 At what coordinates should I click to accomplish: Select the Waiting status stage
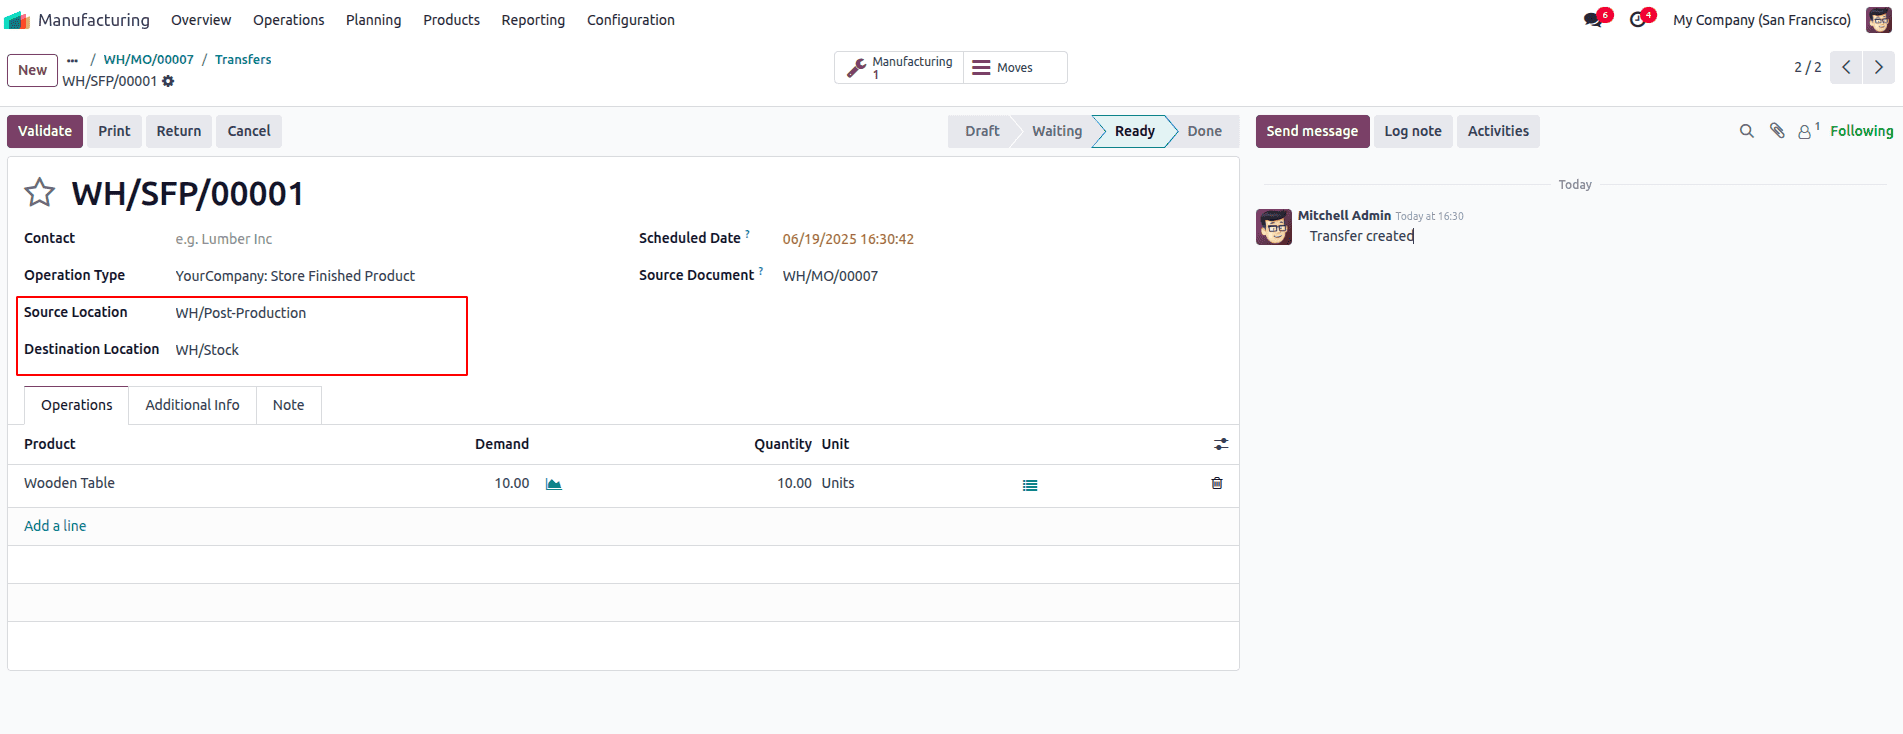[1057, 131]
